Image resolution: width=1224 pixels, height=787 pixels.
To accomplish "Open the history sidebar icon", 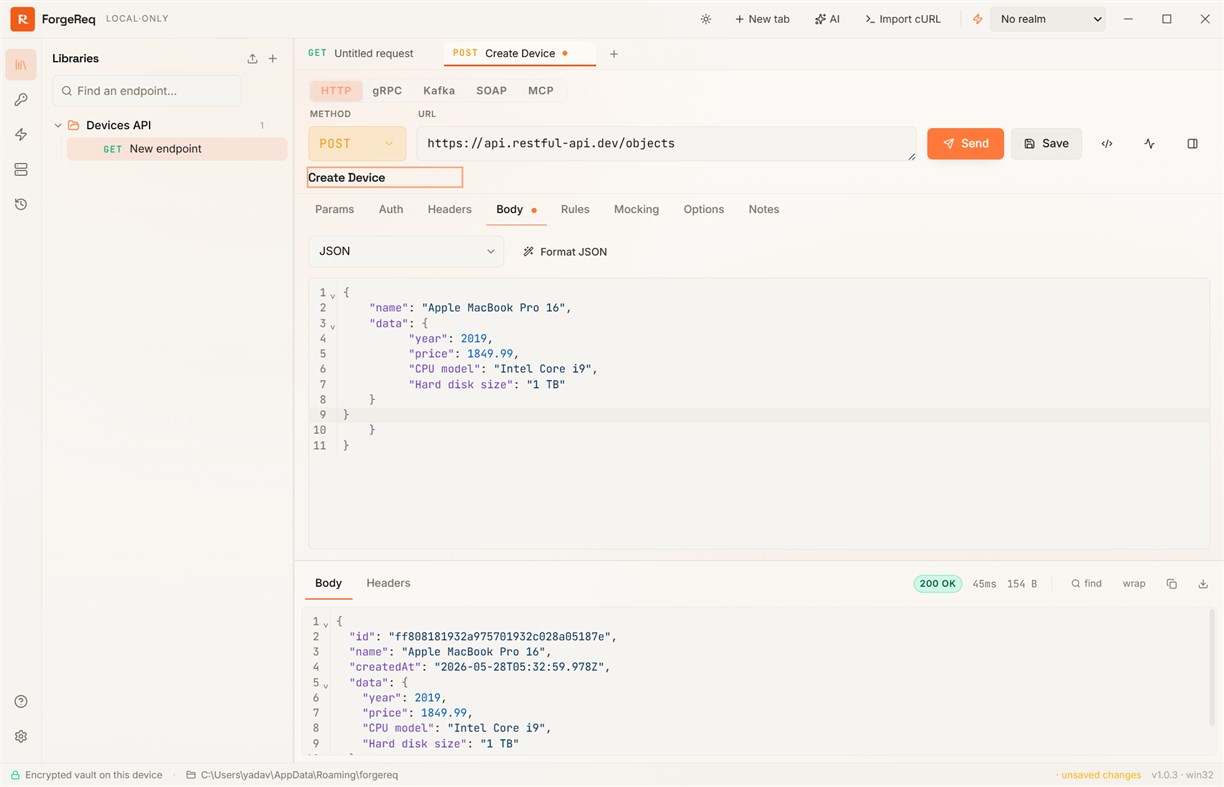I will [x=21, y=204].
